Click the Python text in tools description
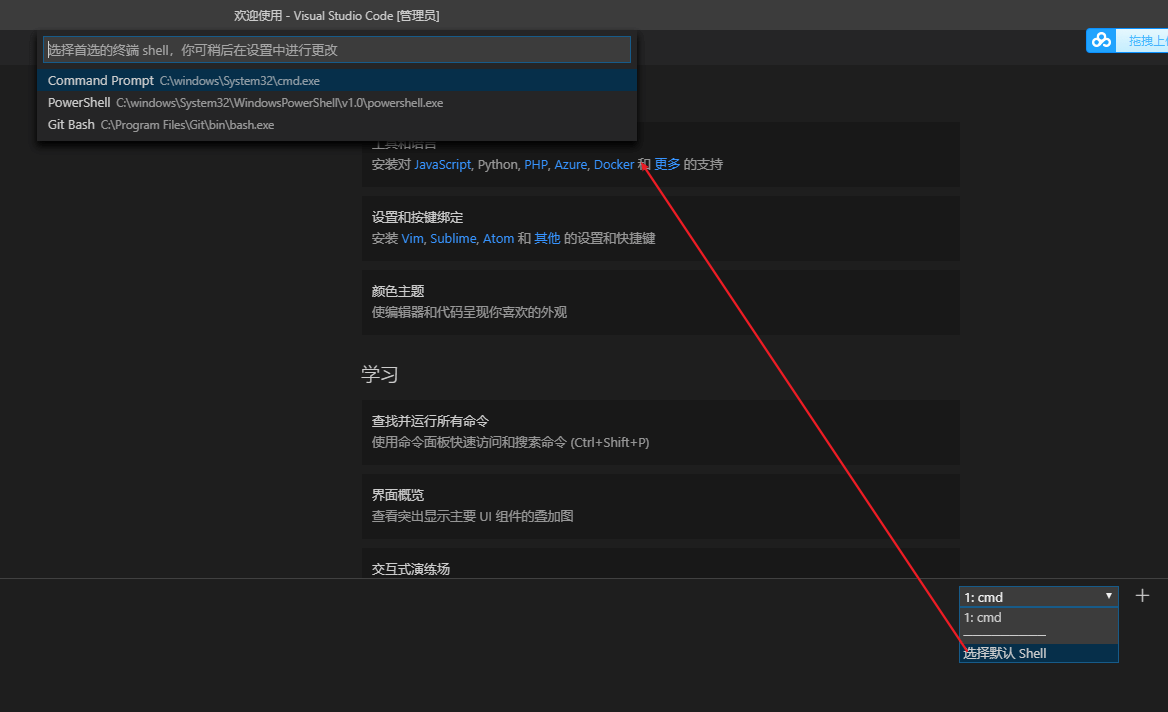 point(497,165)
